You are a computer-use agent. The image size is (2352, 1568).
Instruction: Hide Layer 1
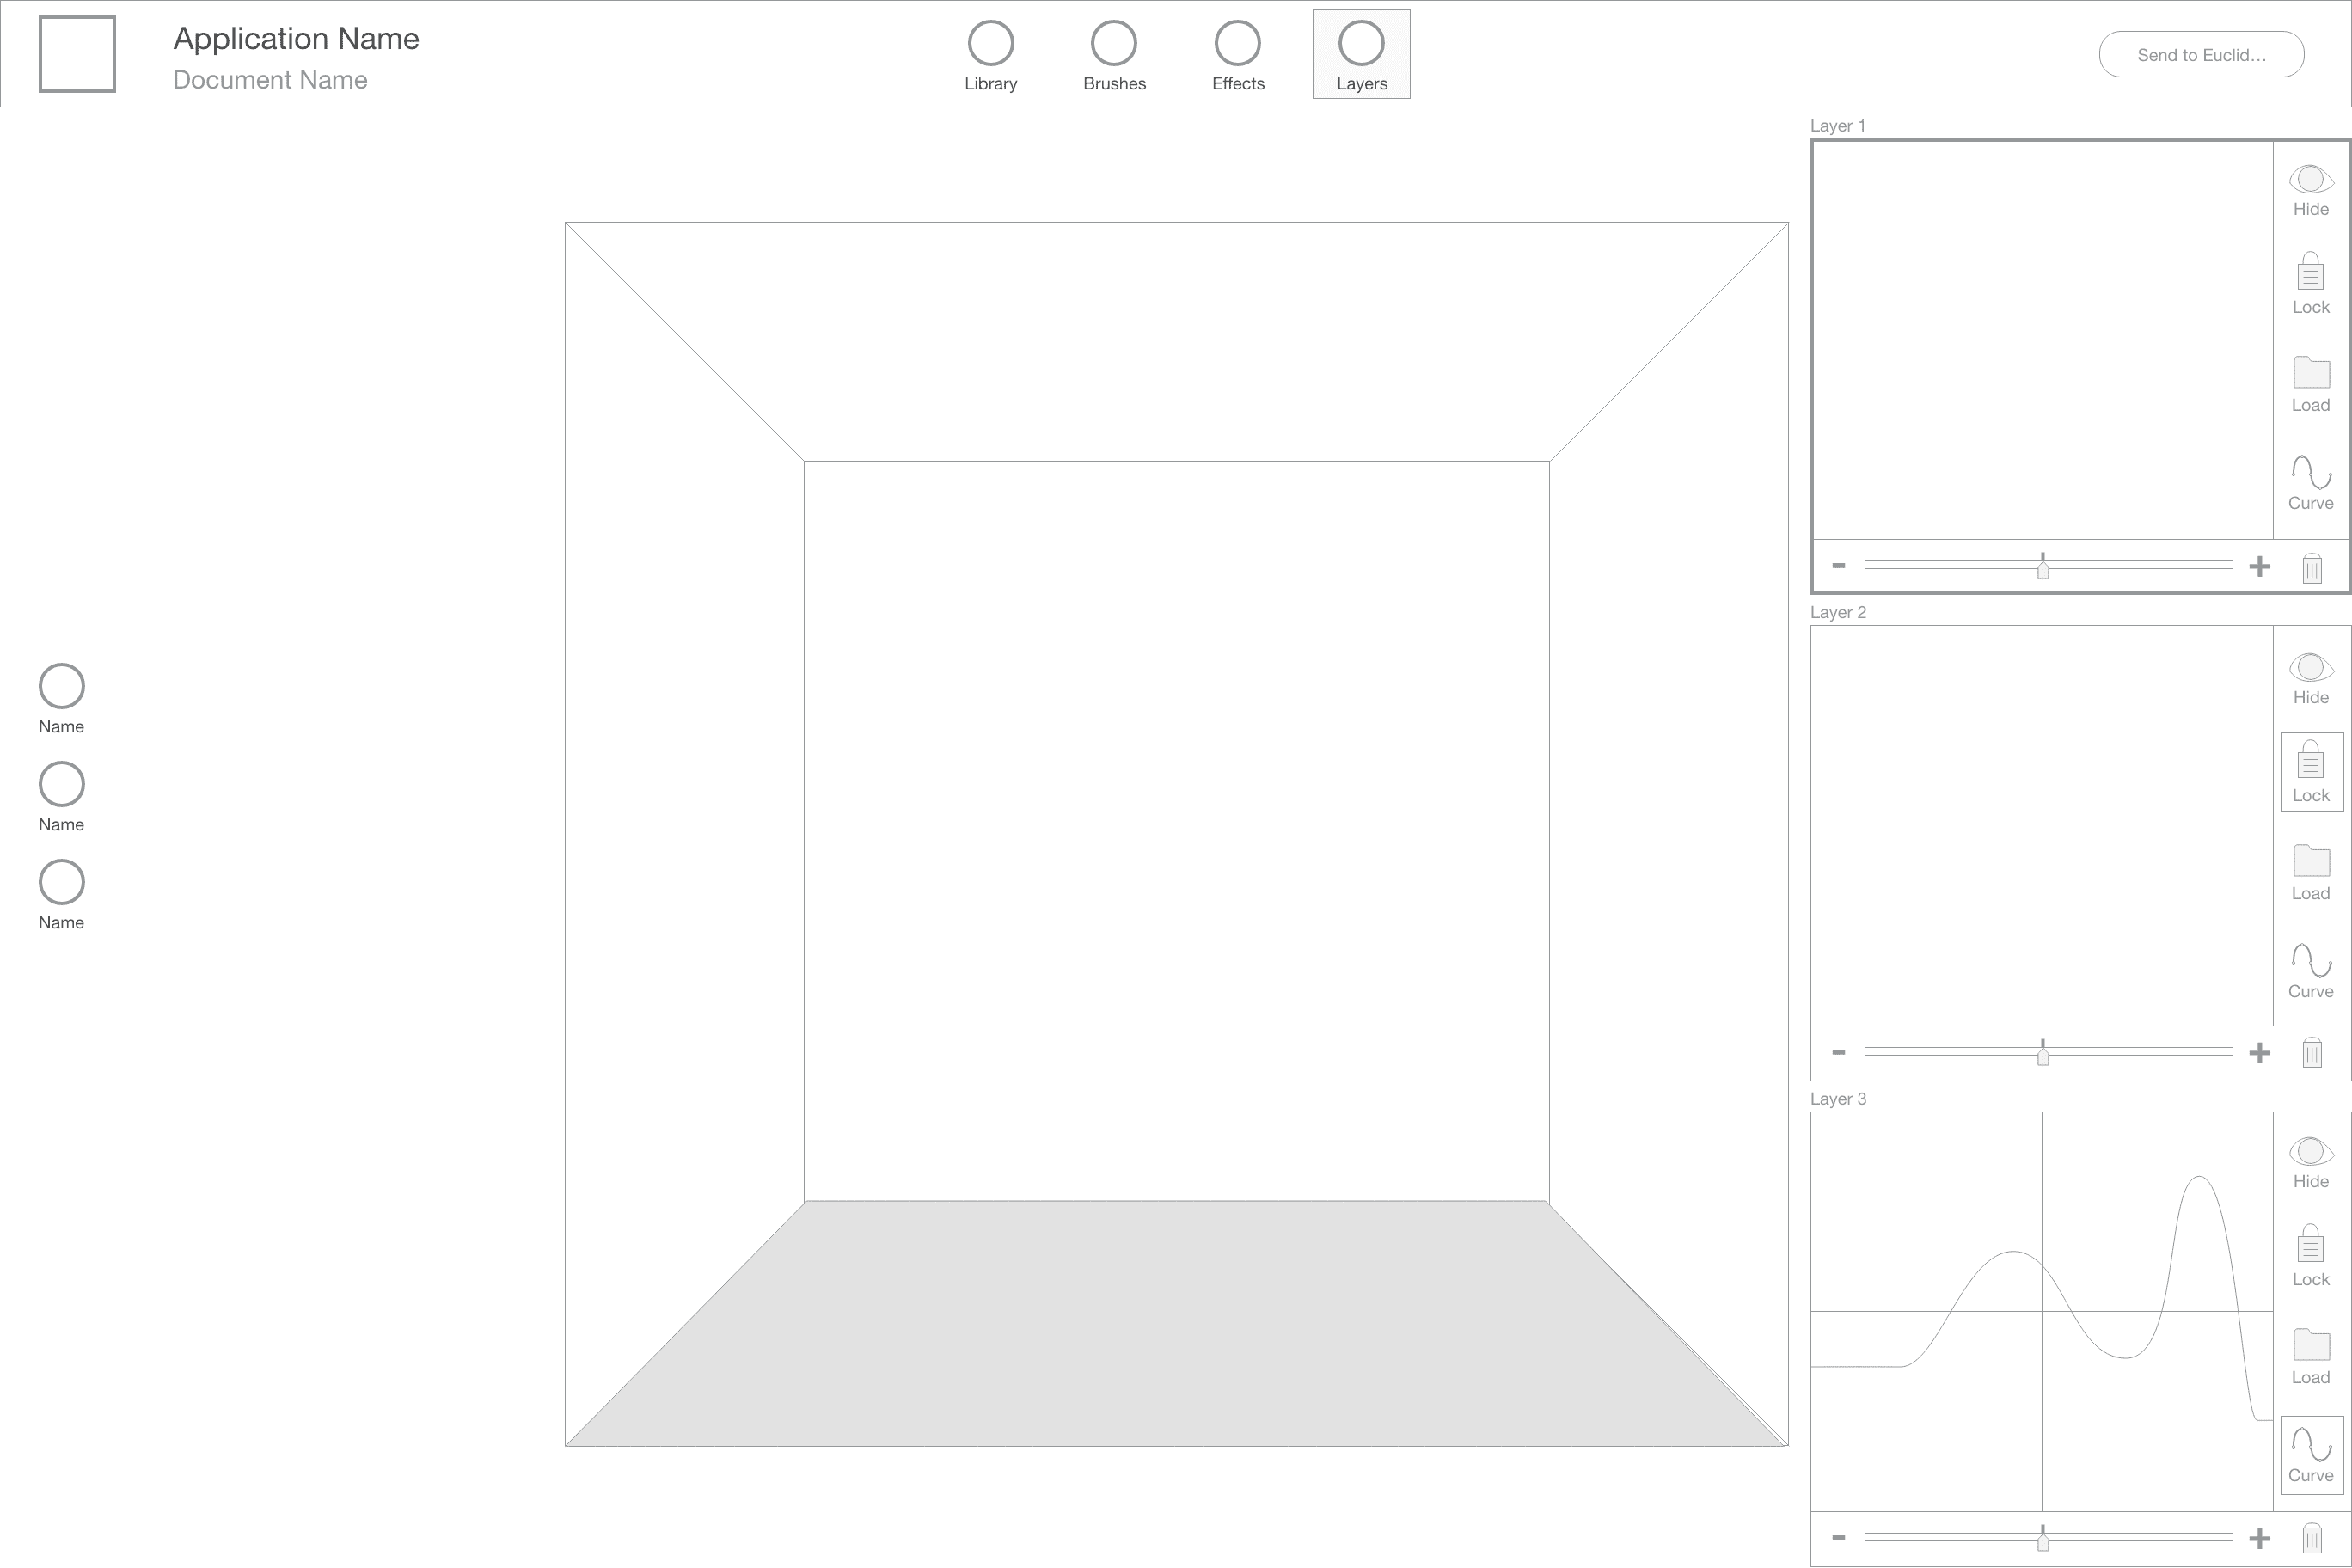tap(2310, 190)
